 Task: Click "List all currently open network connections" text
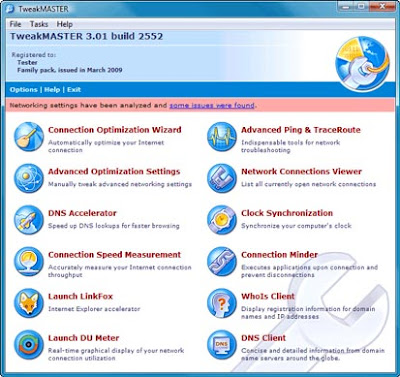pos(309,184)
